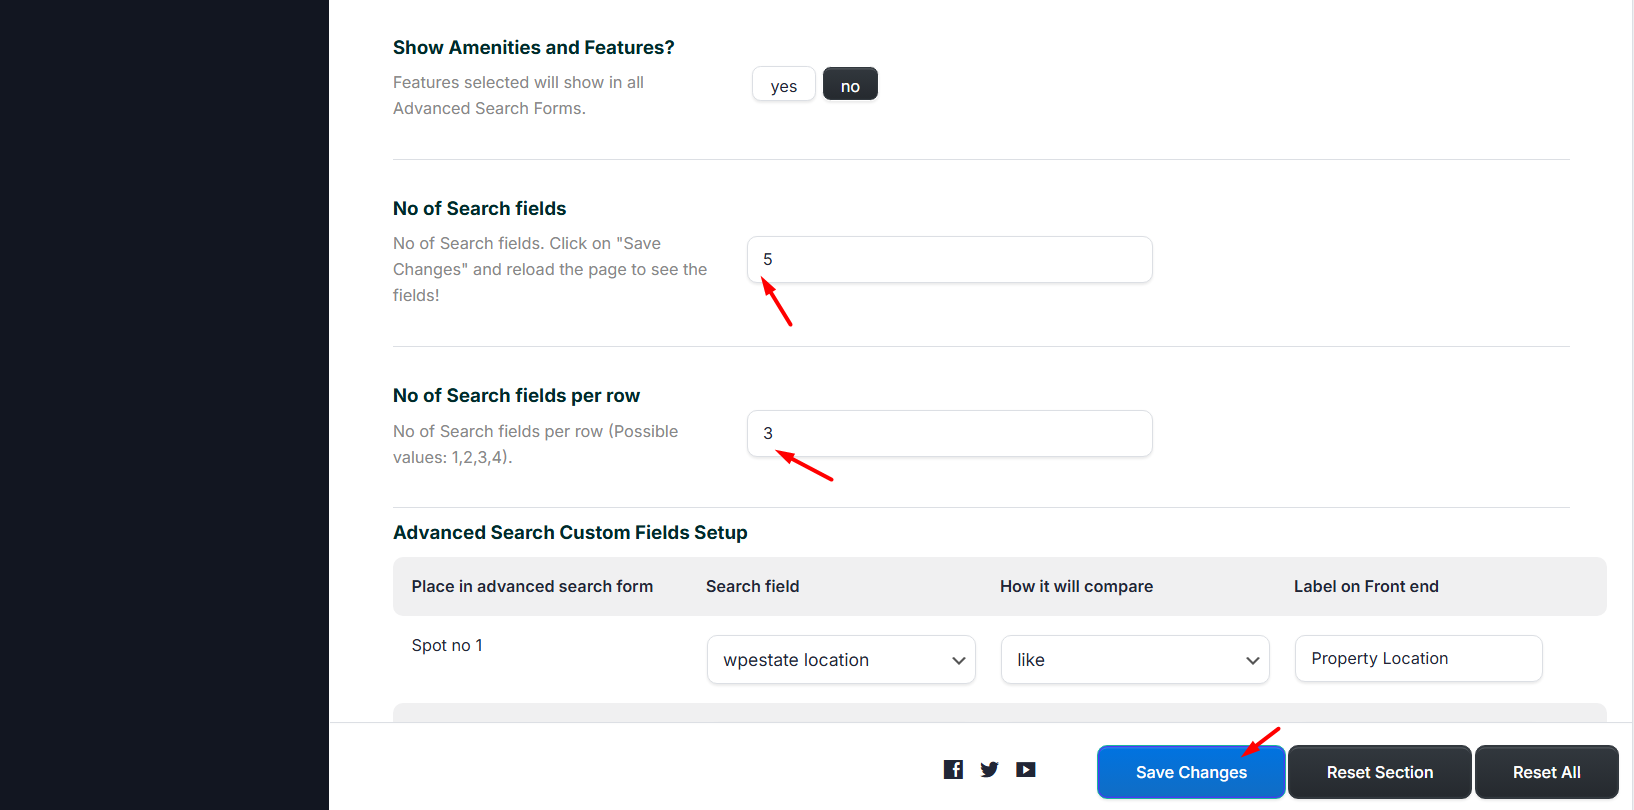Viewport: 1634px width, 810px height.
Task: Click the 'Place in advanced search form' column header
Action: pos(532,587)
